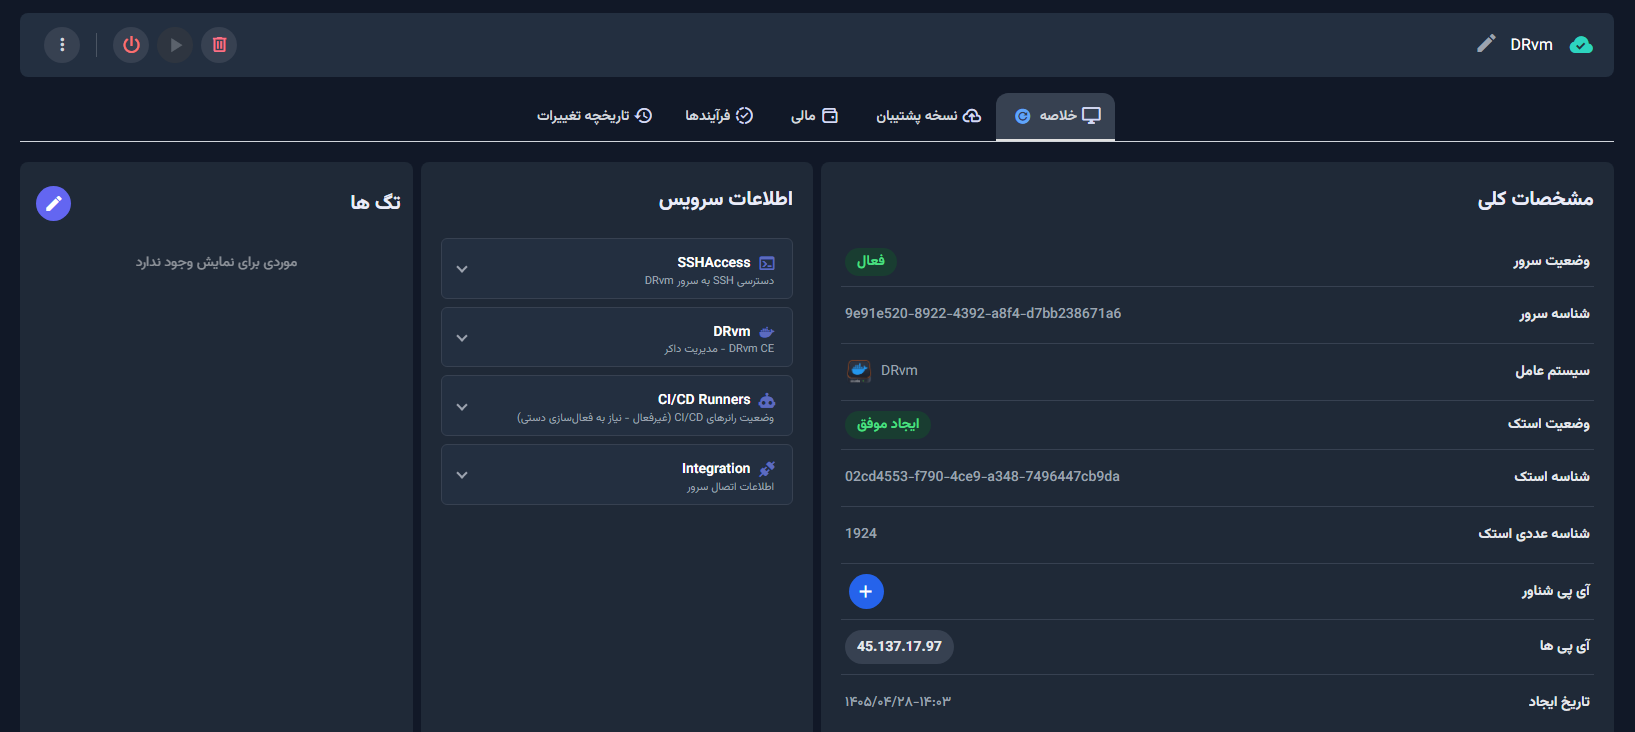Click the blue plus floating IP button
Viewport: 1635px width, 732px height.
(x=866, y=592)
